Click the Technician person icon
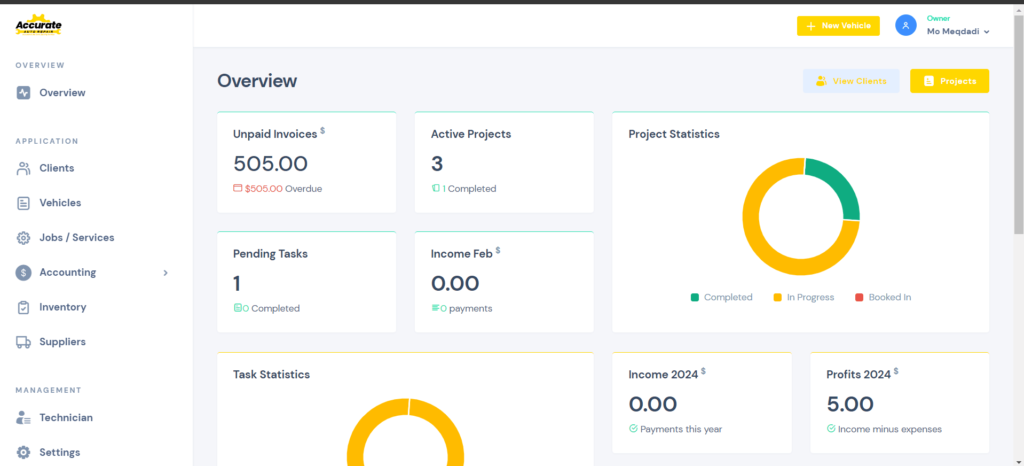The width and height of the screenshot is (1024, 466). click(x=24, y=418)
